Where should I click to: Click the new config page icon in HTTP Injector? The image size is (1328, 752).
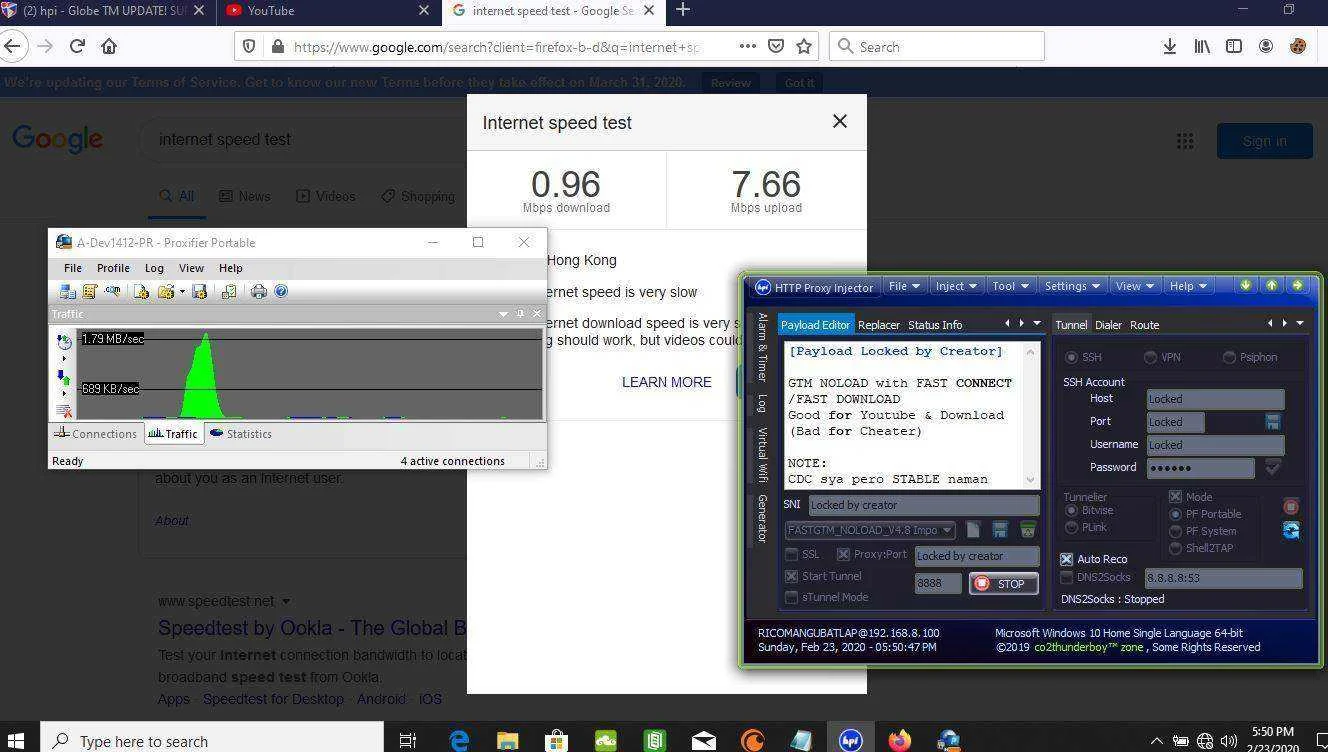click(x=972, y=530)
